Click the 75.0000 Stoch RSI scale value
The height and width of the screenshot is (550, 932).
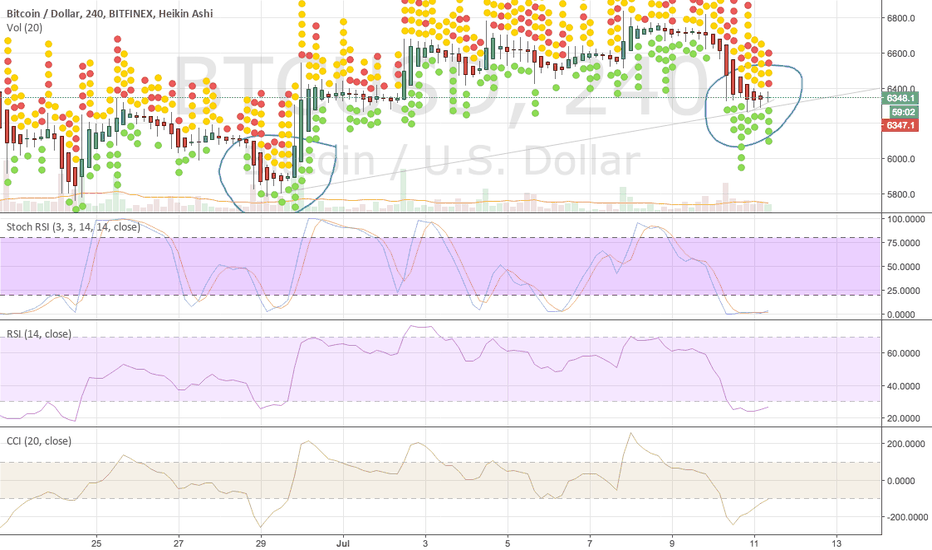(x=901, y=243)
